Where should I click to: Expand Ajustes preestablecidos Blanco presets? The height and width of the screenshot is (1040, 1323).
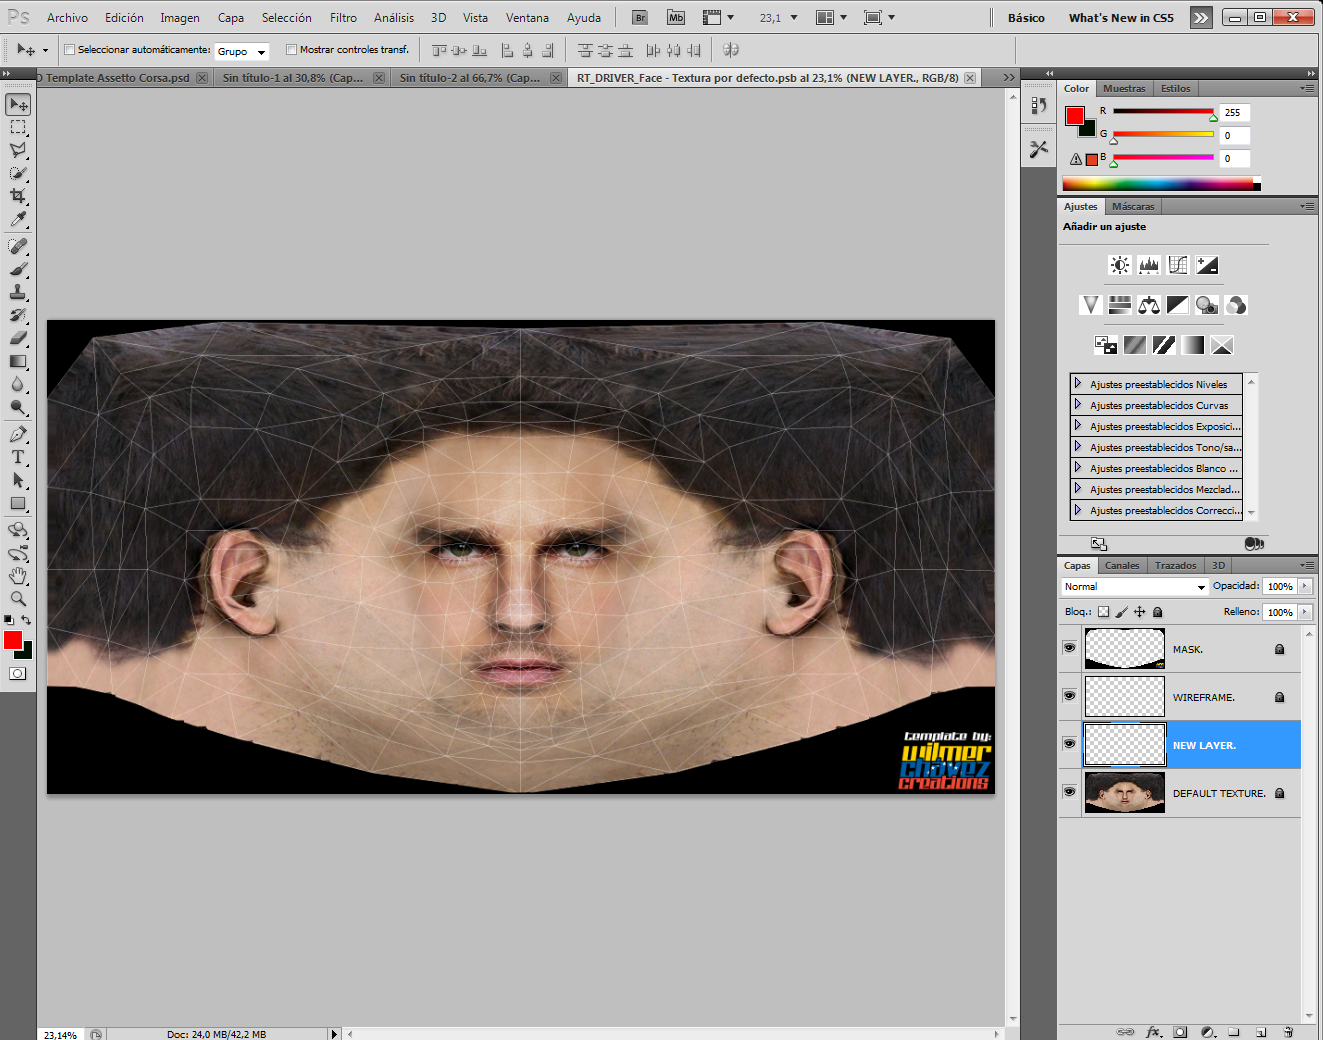(1077, 467)
